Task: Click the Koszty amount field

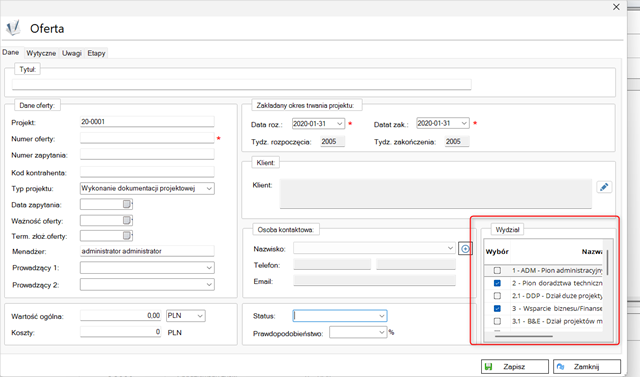Action: click(x=121, y=332)
